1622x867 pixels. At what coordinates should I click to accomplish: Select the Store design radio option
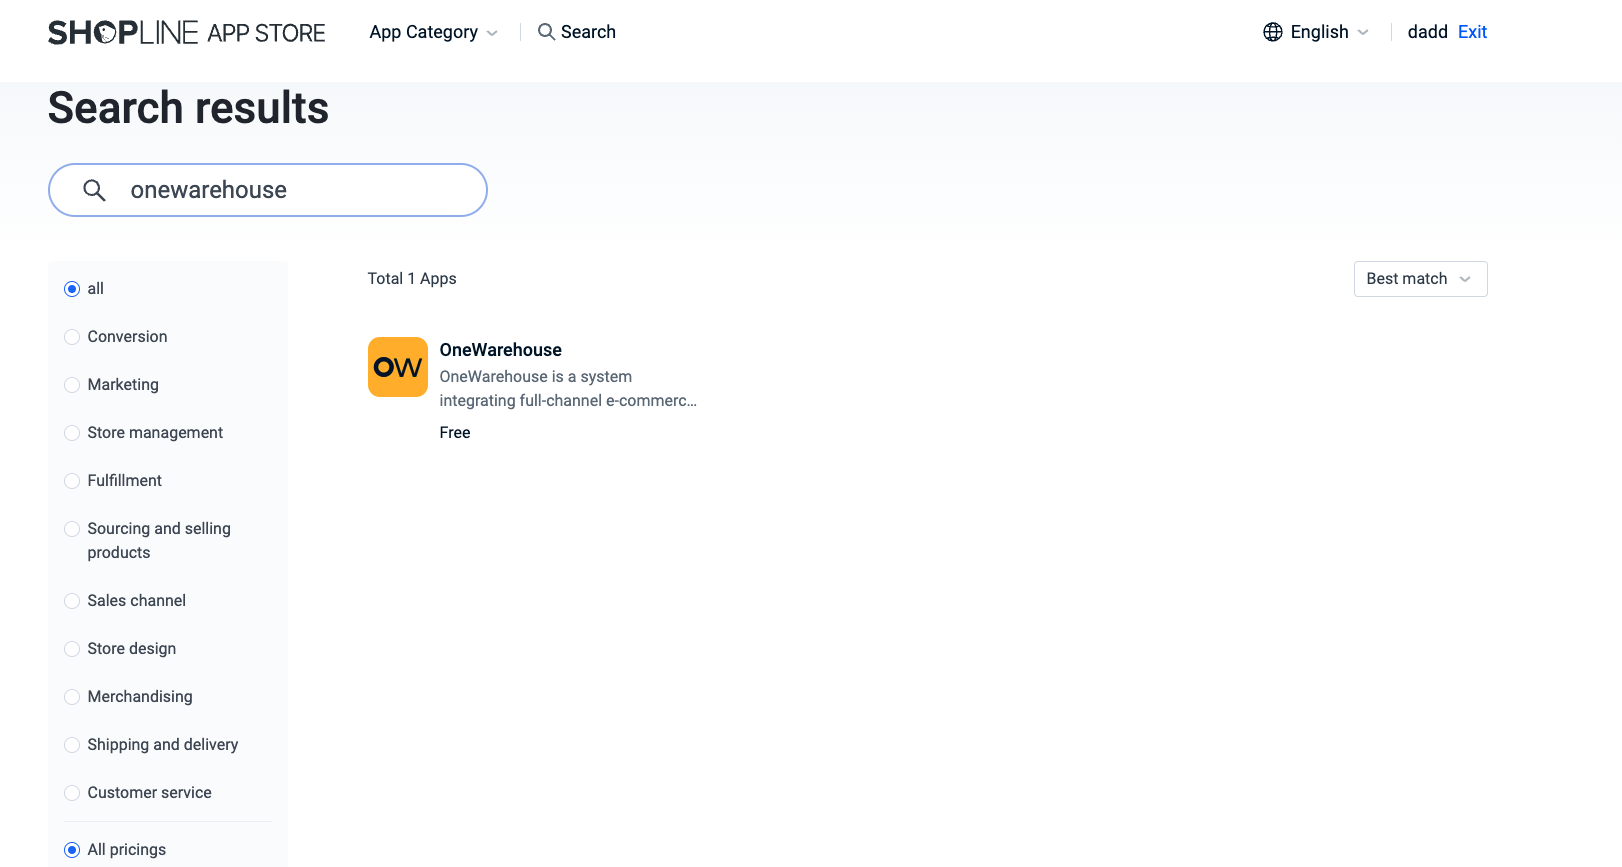click(72, 649)
